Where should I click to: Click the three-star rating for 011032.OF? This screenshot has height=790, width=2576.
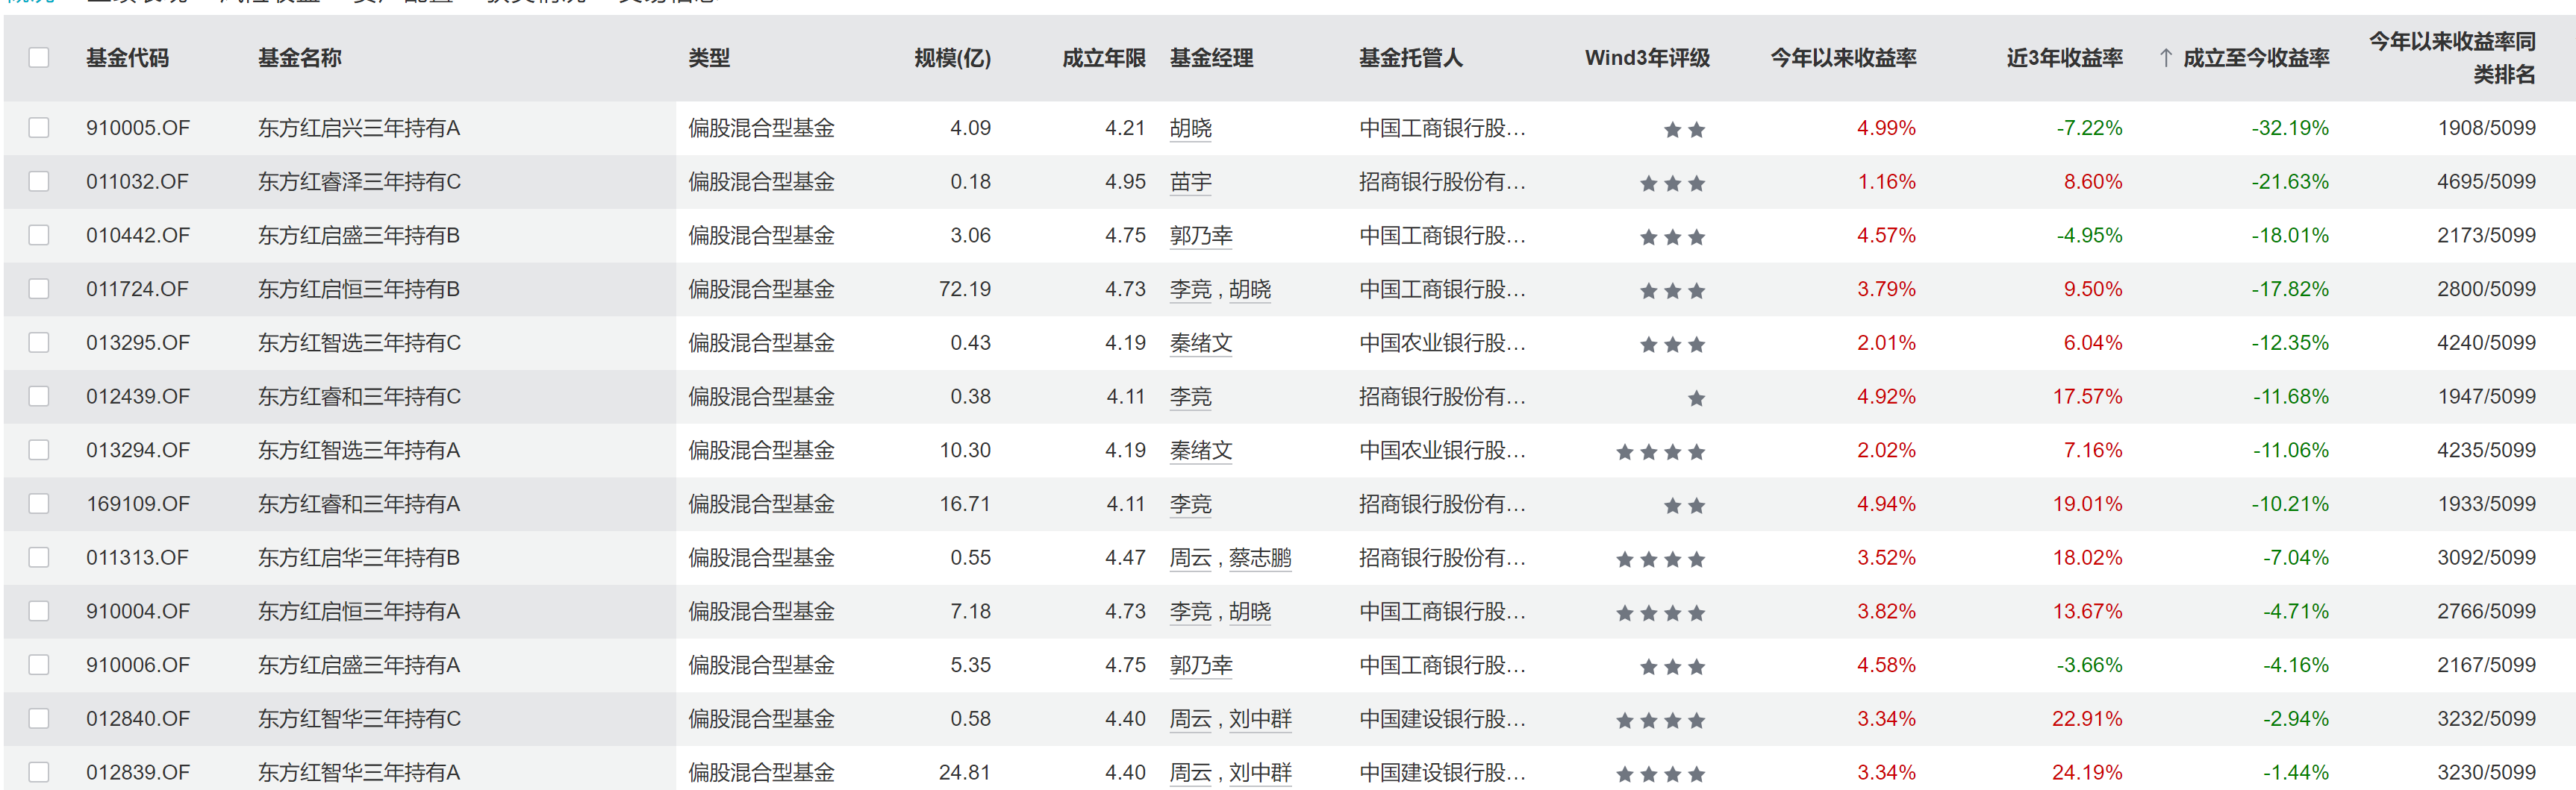[x=1672, y=184]
